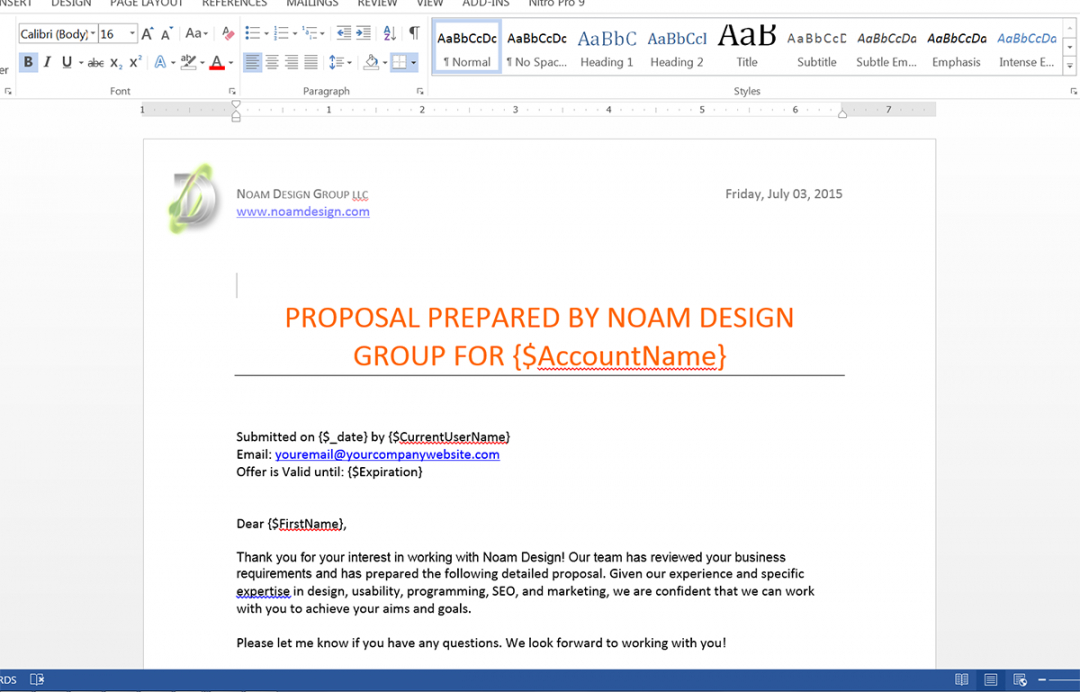
Task: Expand the borders dropdown arrow
Action: (x=413, y=63)
